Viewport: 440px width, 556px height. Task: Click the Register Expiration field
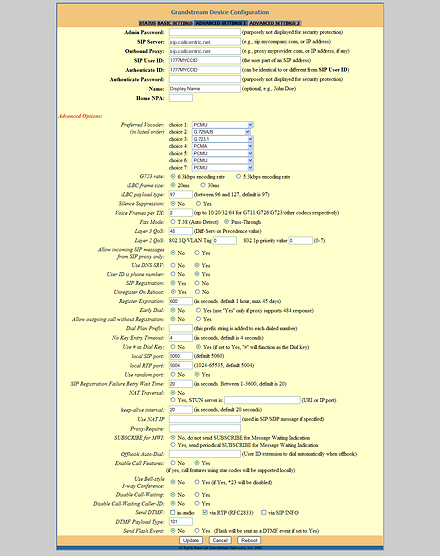click(x=181, y=301)
